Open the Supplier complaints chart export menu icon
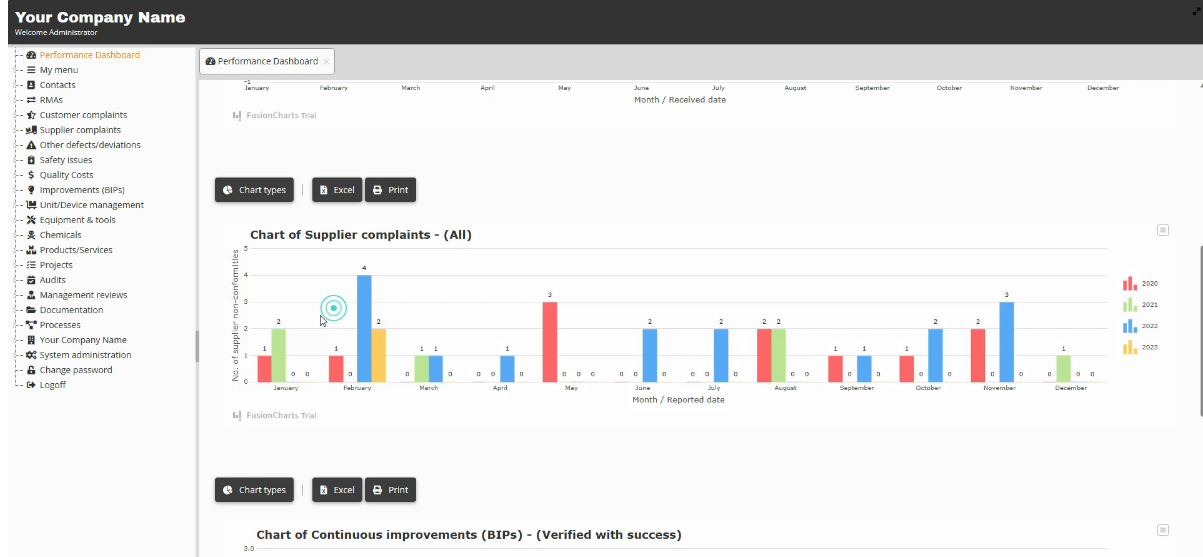The height and width of the screenshot is (557, 1203). pos(1163,230)
